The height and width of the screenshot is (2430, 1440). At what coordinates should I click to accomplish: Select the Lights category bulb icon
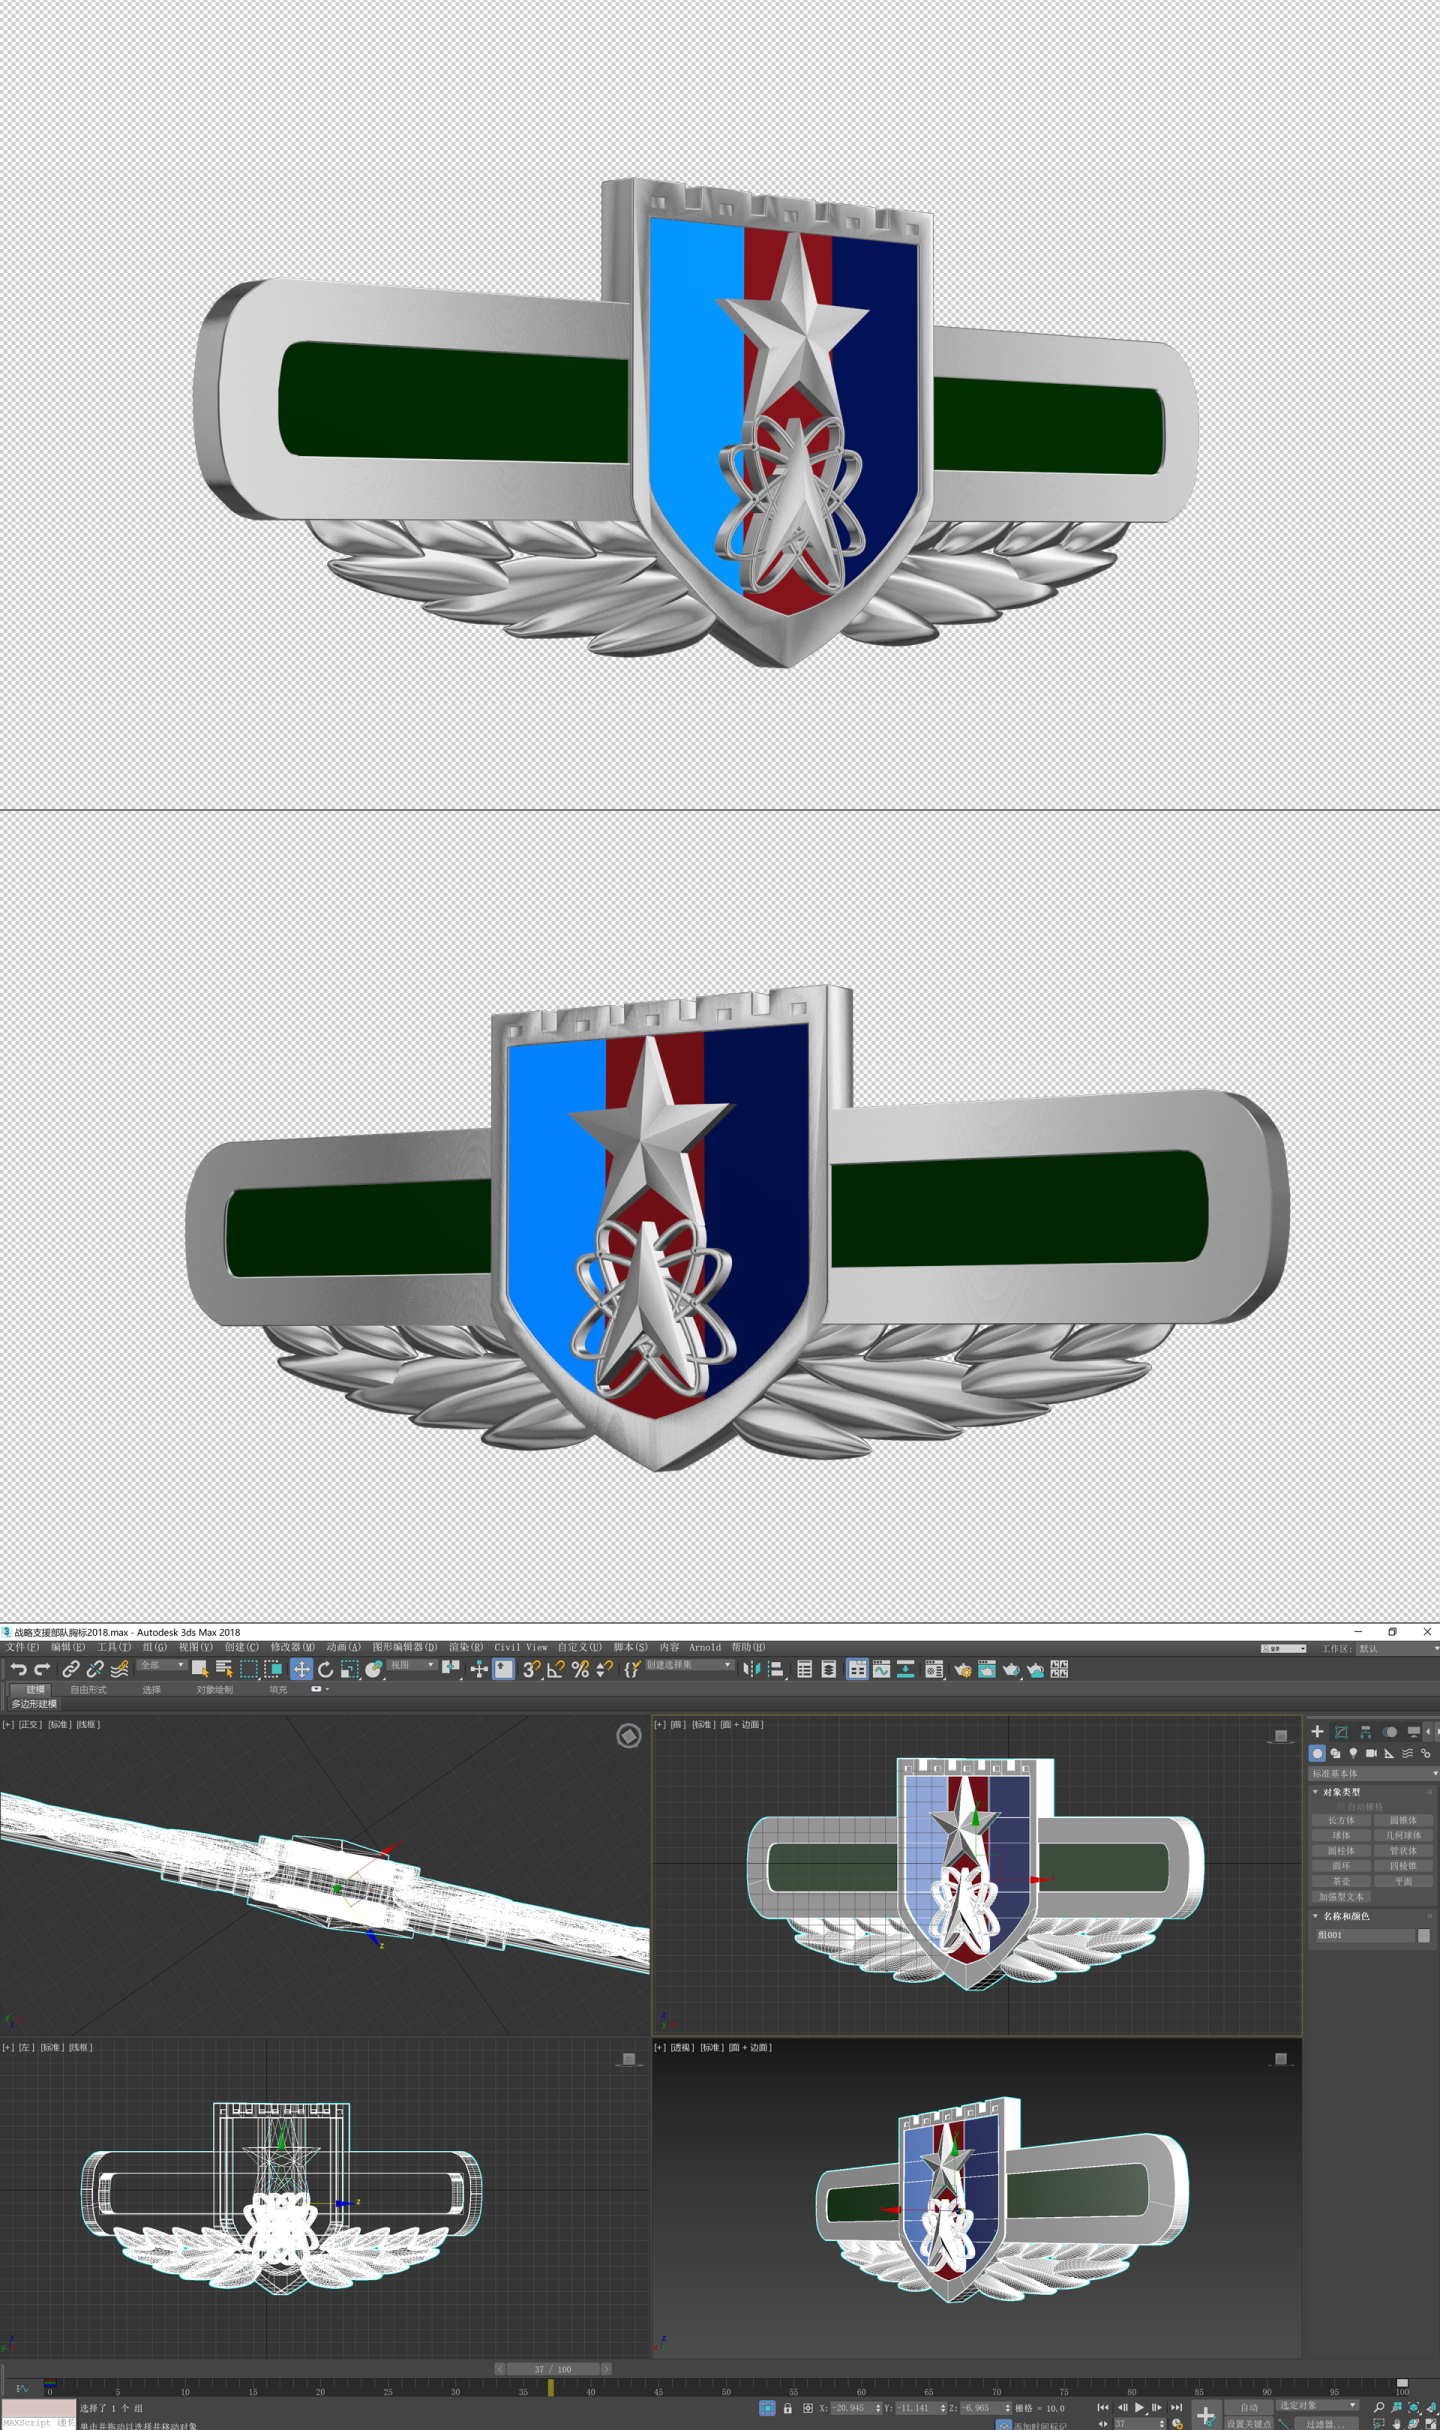(1353, 1753)
